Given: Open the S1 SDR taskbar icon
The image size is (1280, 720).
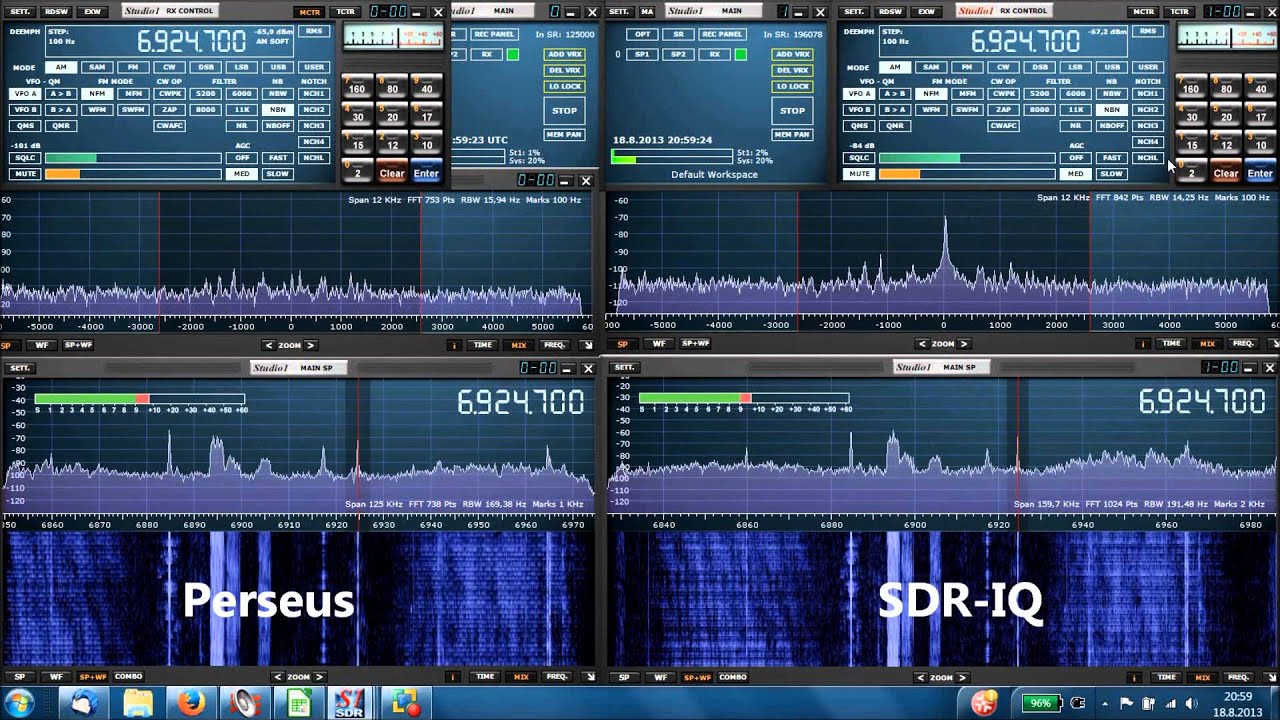Looking at the screenshot, I should click(x=349, y=703).
